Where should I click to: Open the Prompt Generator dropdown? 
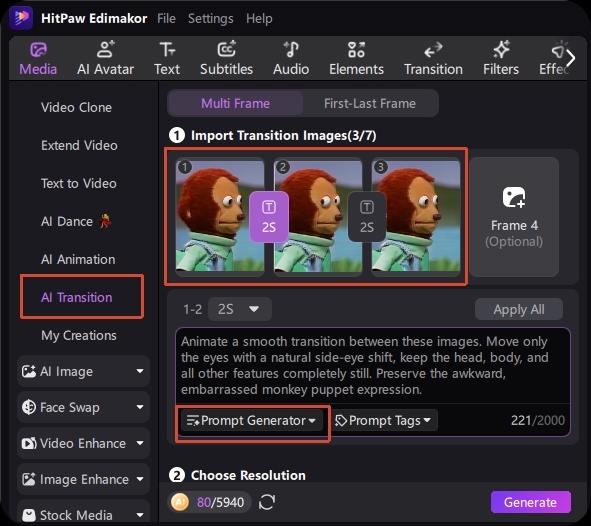pyautogui.click(x=251, y=420)
